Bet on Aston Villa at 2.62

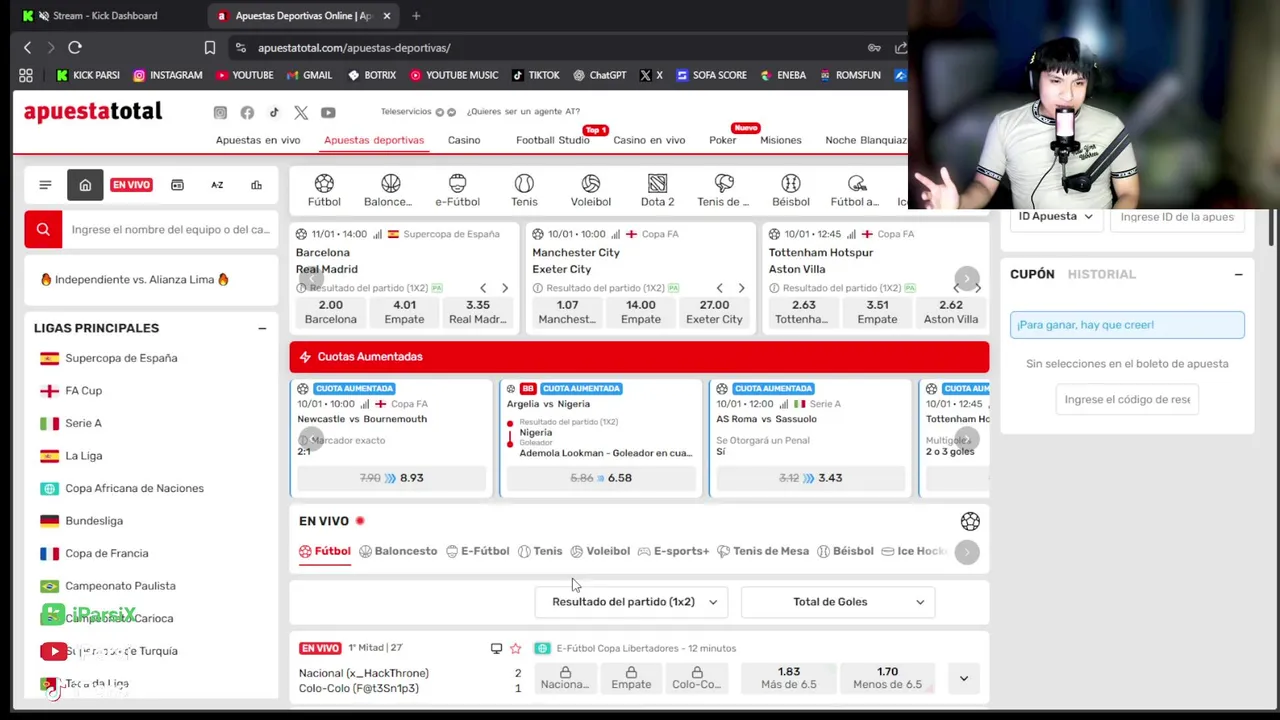tap(951, 312)
